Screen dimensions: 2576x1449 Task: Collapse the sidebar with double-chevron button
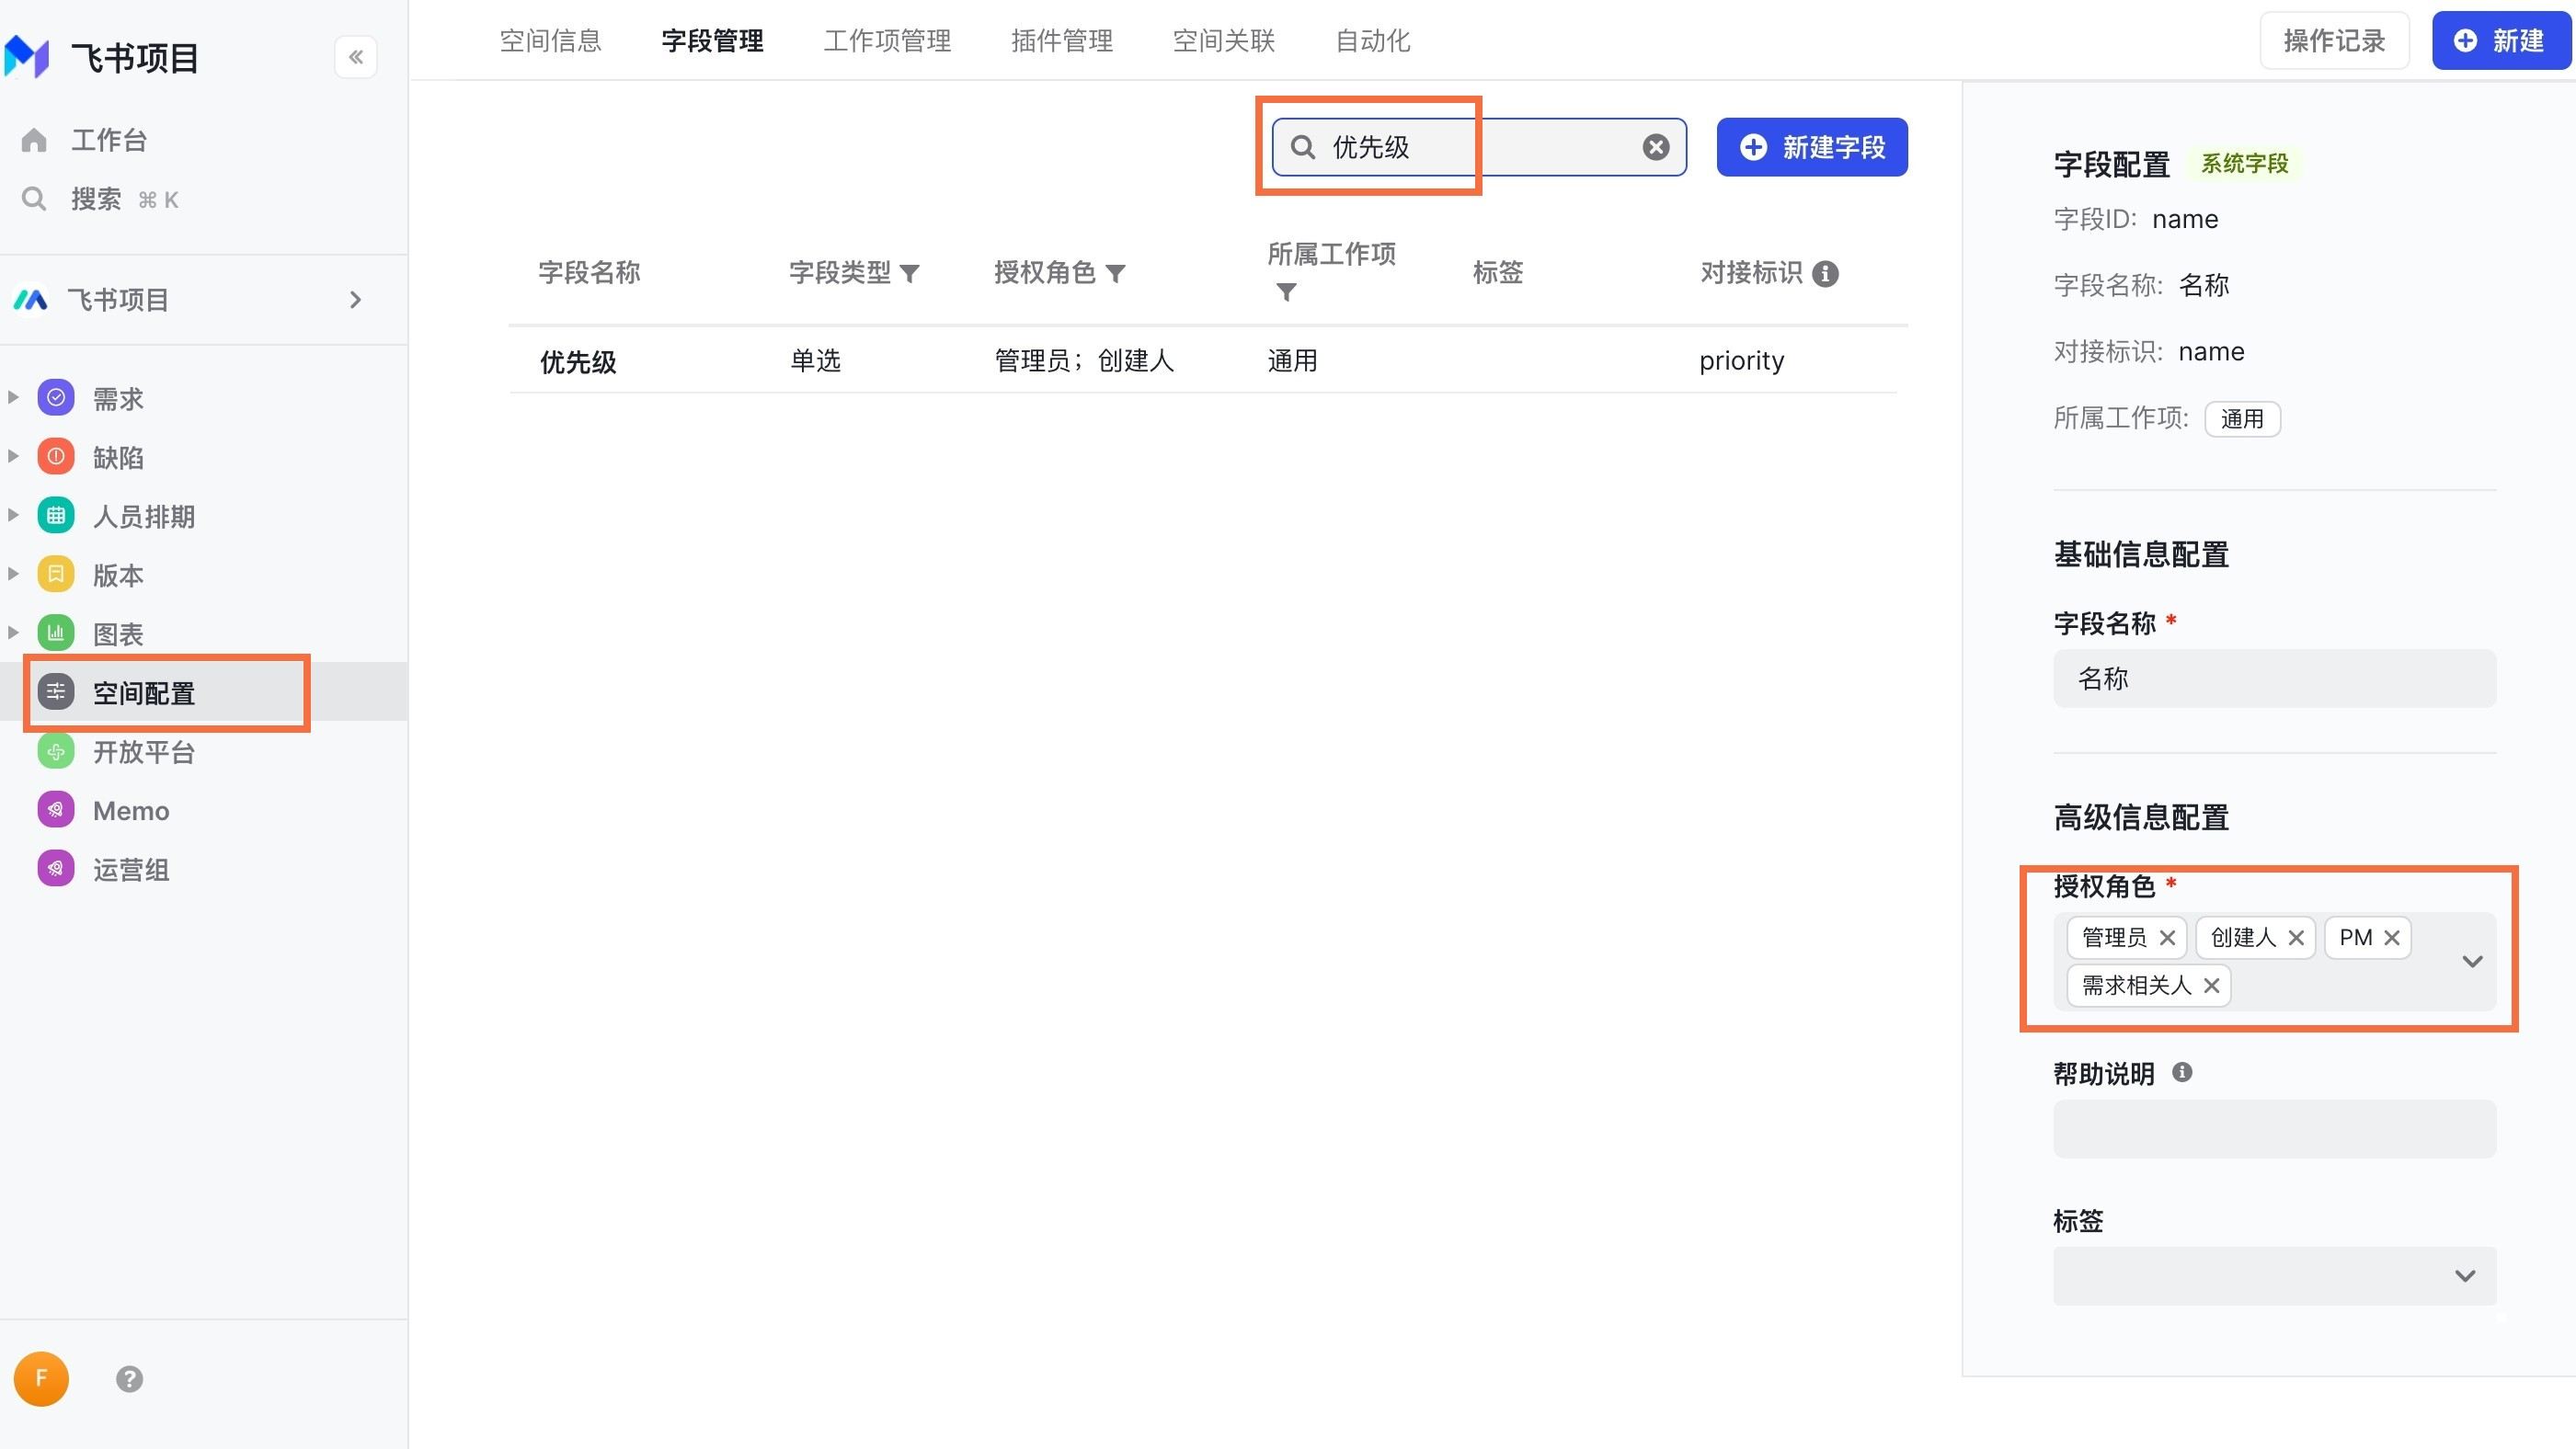pos(355,57)
